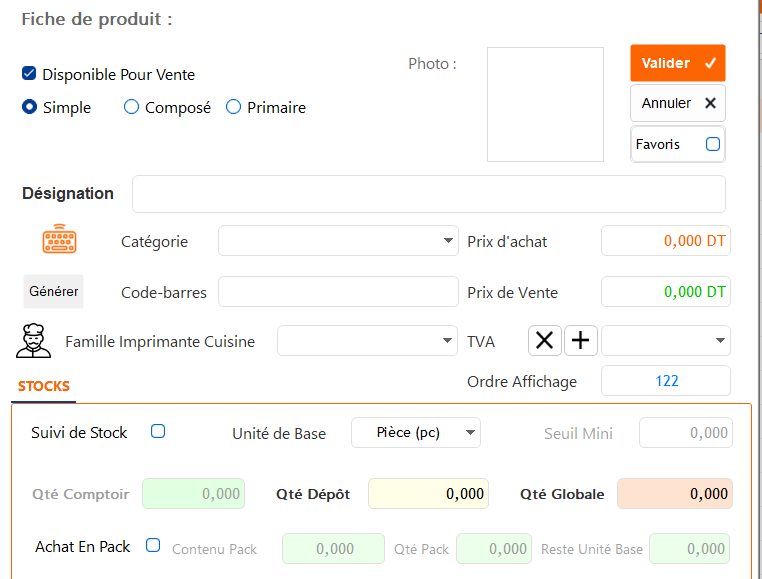Click the X icon next to TVA
Viewport: 762px width, 579px height.
pos(544,340)
